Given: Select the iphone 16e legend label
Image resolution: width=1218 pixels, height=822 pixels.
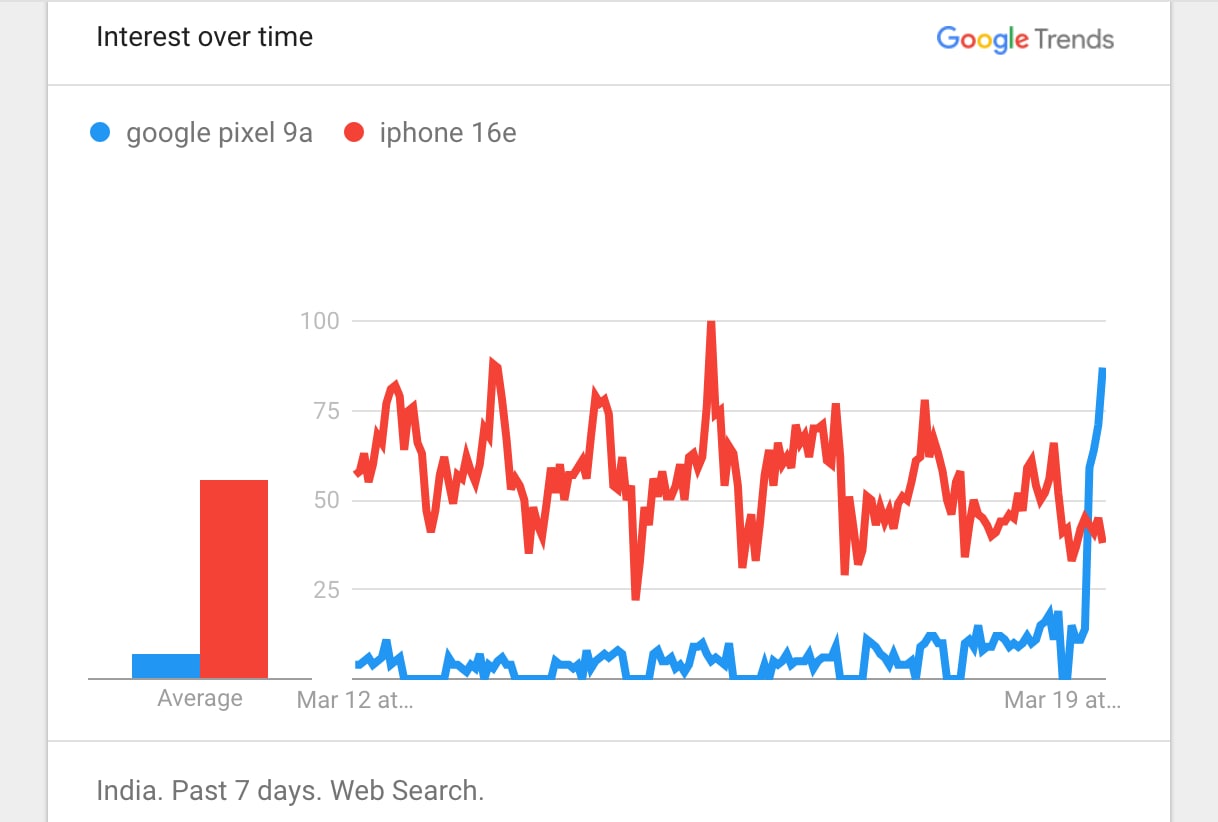Looking at the screenshot, I should [x=448, y=133].
